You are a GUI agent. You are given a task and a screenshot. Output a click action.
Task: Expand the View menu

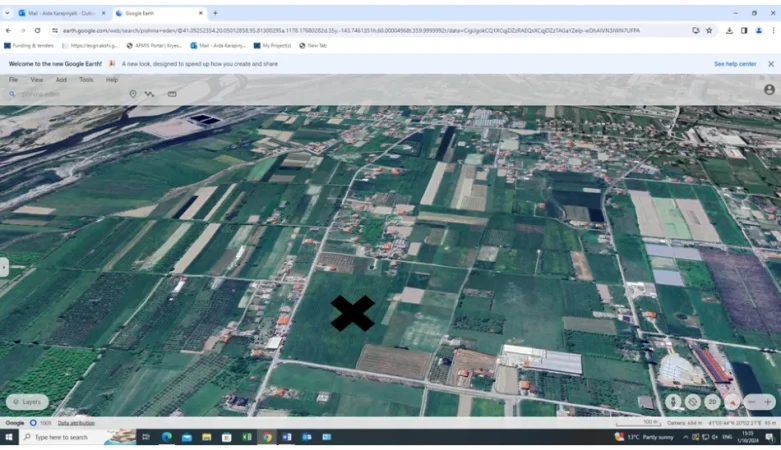pos(36,80)
